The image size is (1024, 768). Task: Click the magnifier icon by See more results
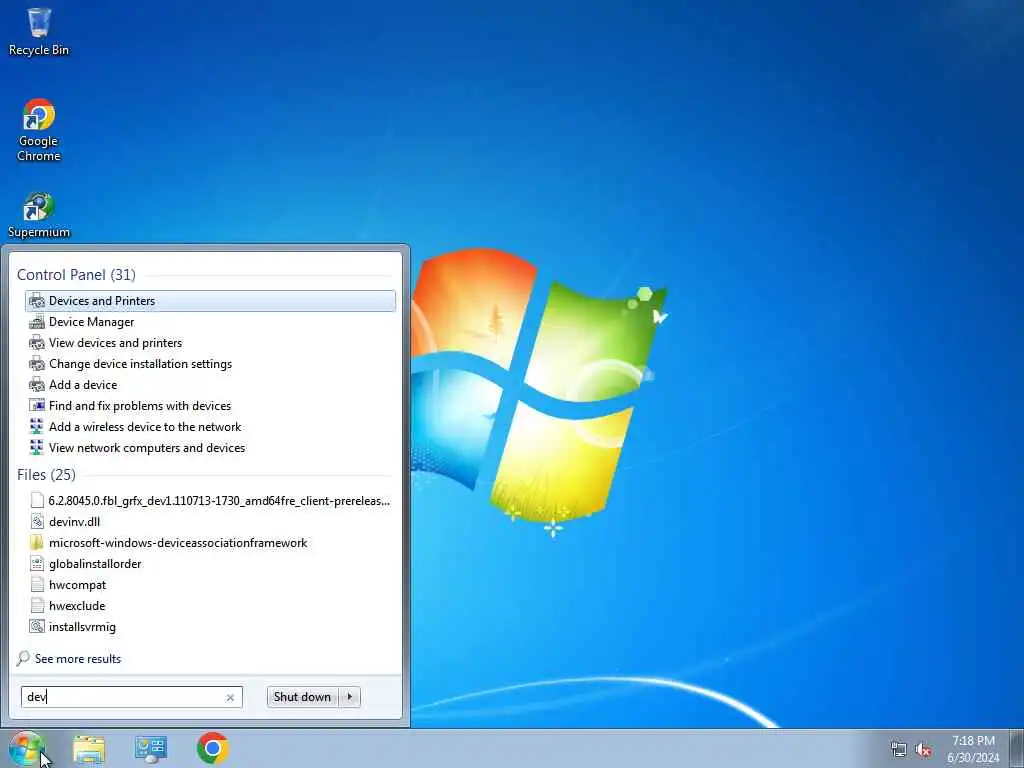[x=23, y=658]
